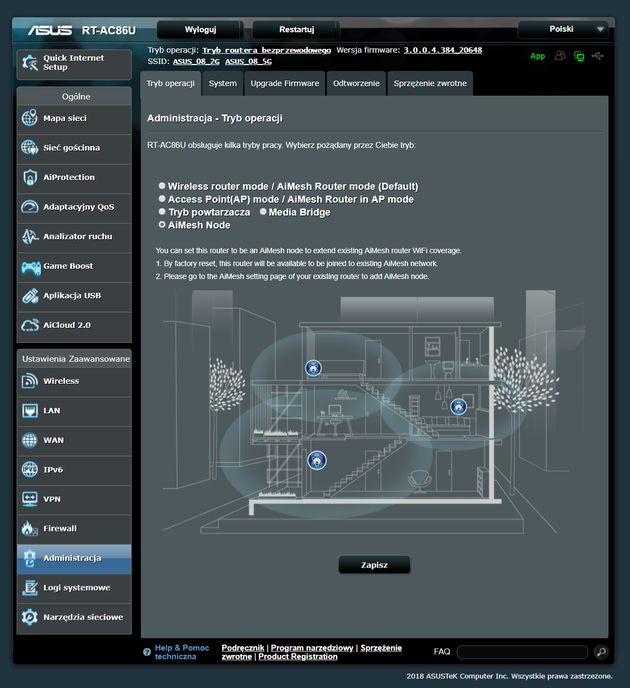Image resolution: width=630 pixels, height=688 pixels.
Task: Click the Zapisz button
Action: [374, 565]
